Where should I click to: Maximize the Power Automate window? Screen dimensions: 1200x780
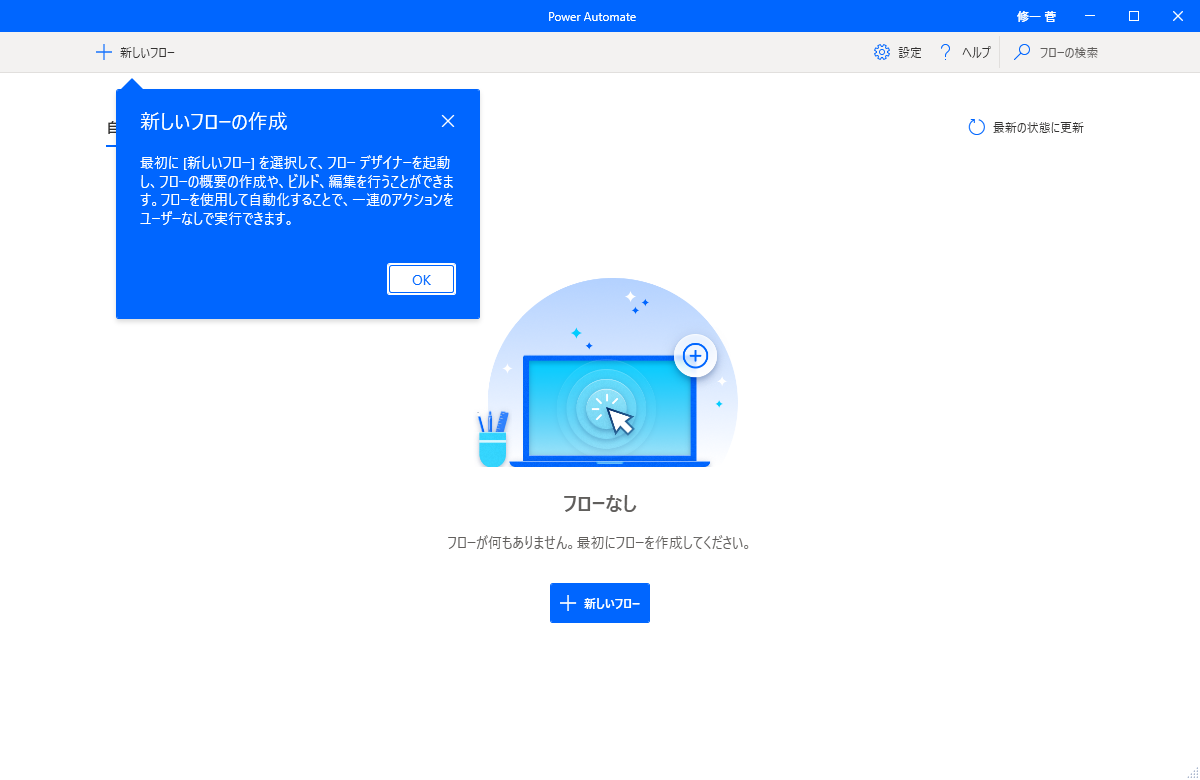(1134, 16)
